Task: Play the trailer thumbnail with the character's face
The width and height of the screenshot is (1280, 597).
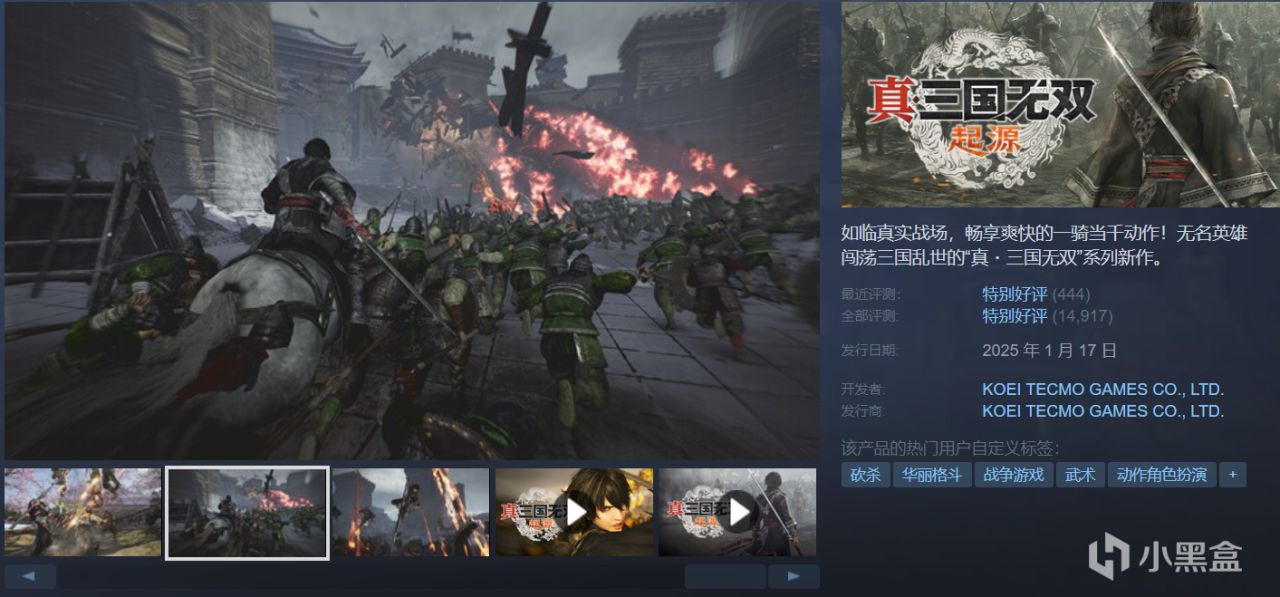Action: coord(574,512)
